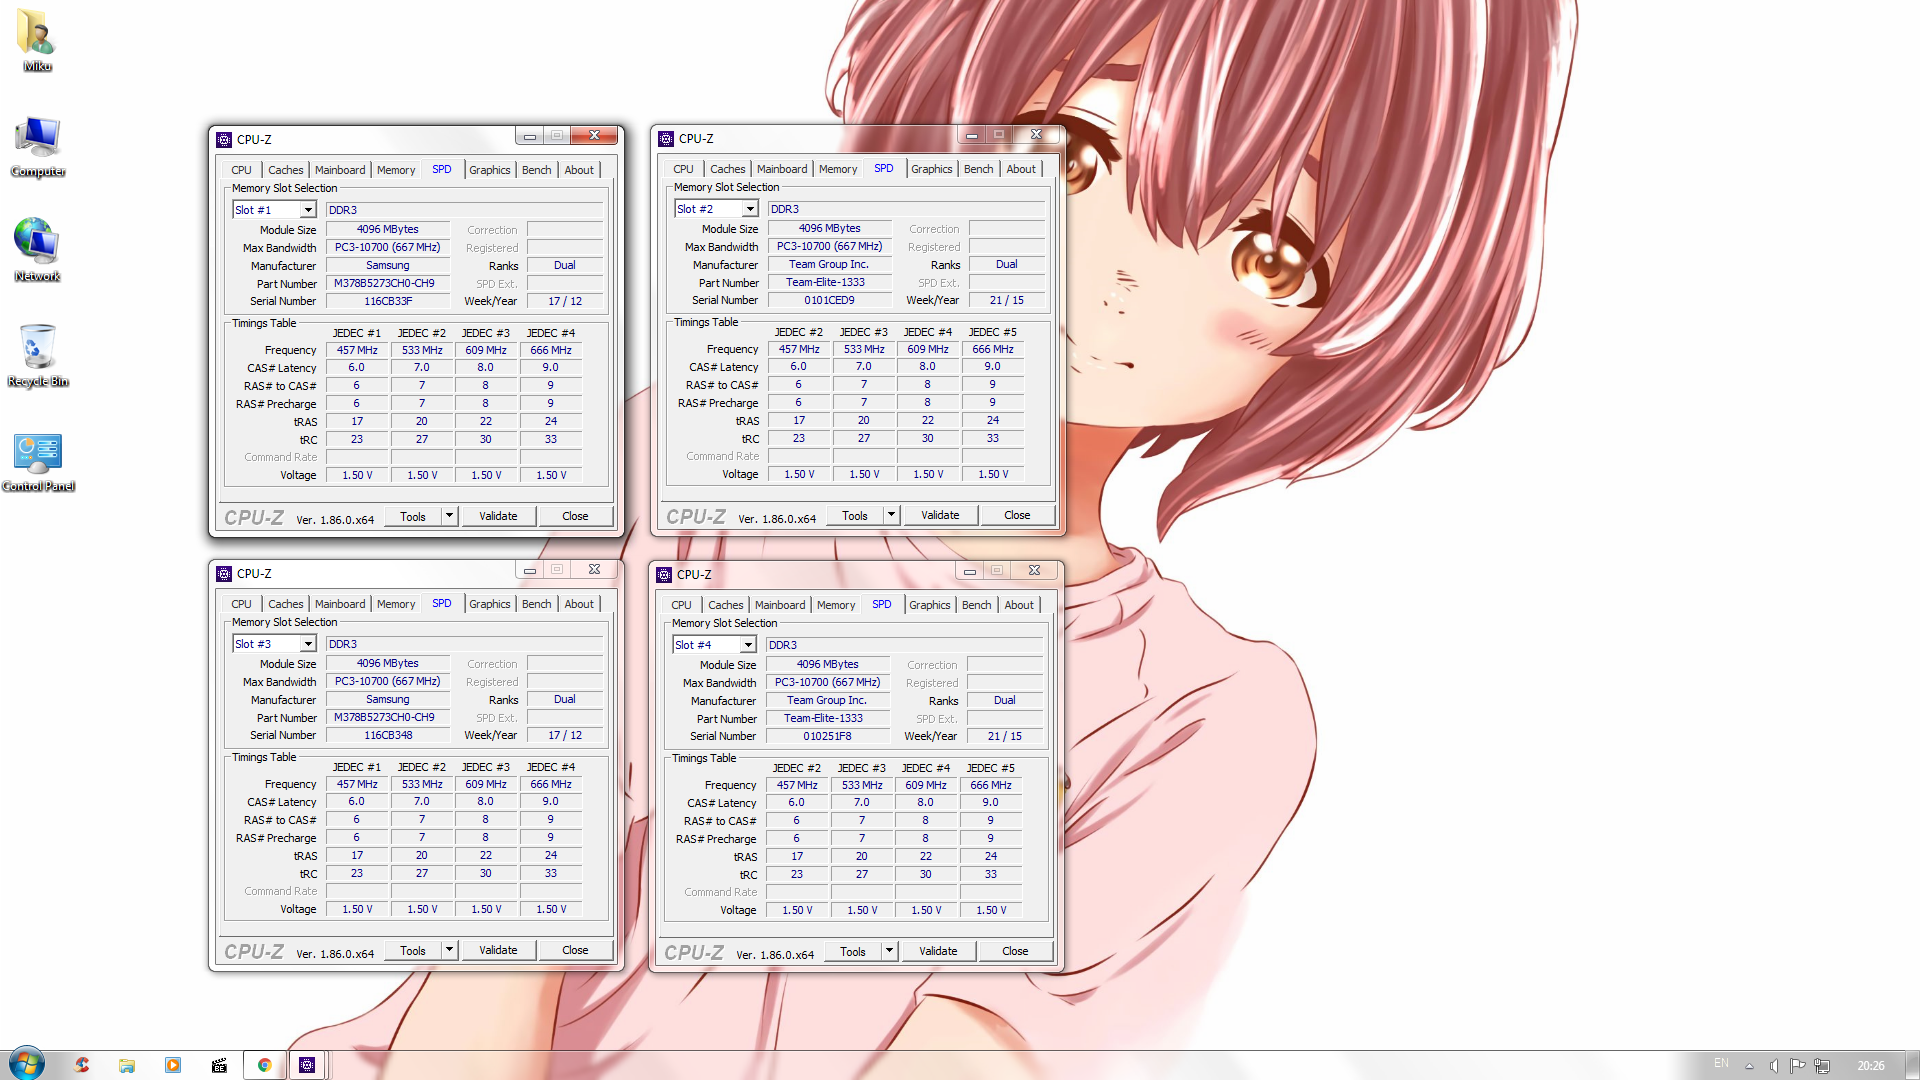Screen dimensions: 1920x1080
Task: Click serial number 010251F8
Action: coord(827,736)
